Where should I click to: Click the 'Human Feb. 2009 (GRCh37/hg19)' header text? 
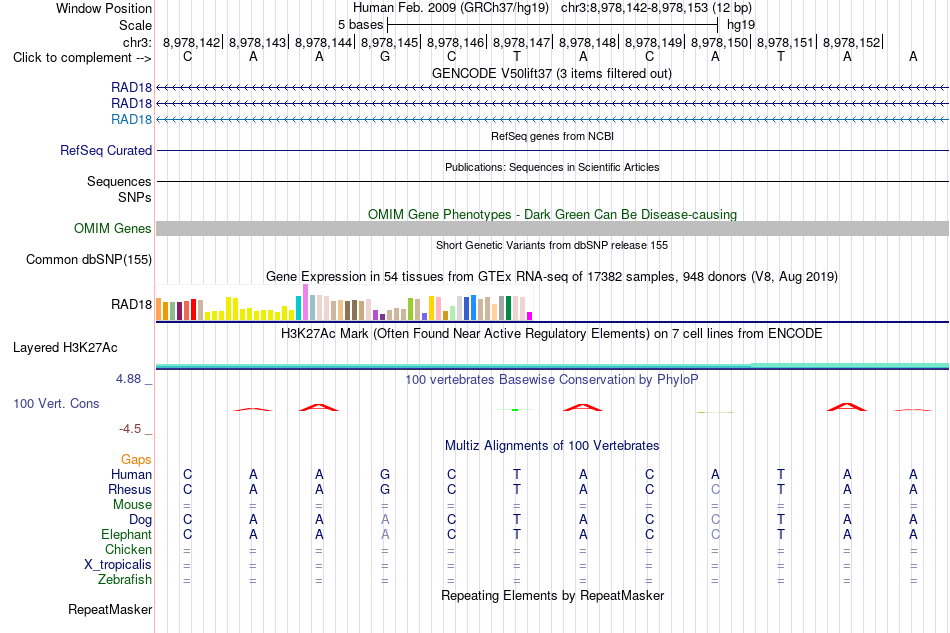pos(451,8)
